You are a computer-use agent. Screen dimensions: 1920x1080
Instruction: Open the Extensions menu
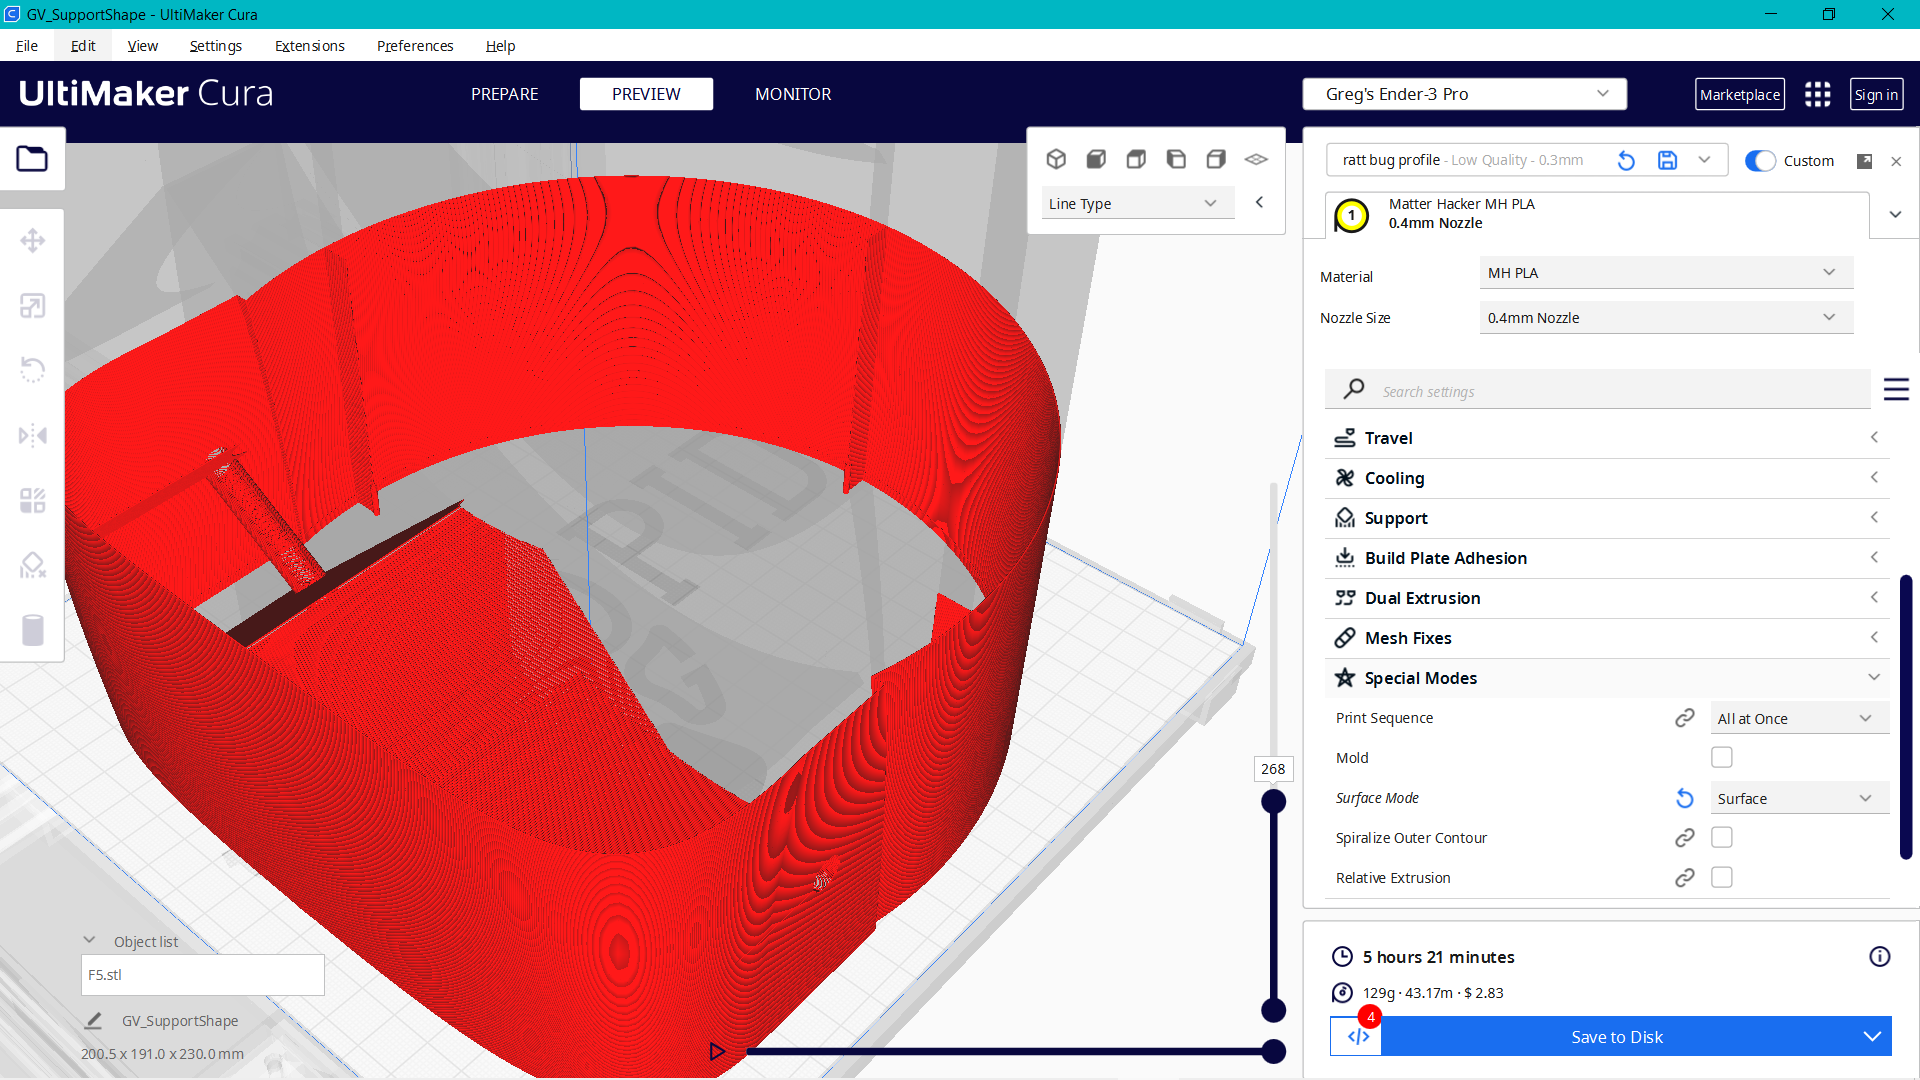[309, 46]
